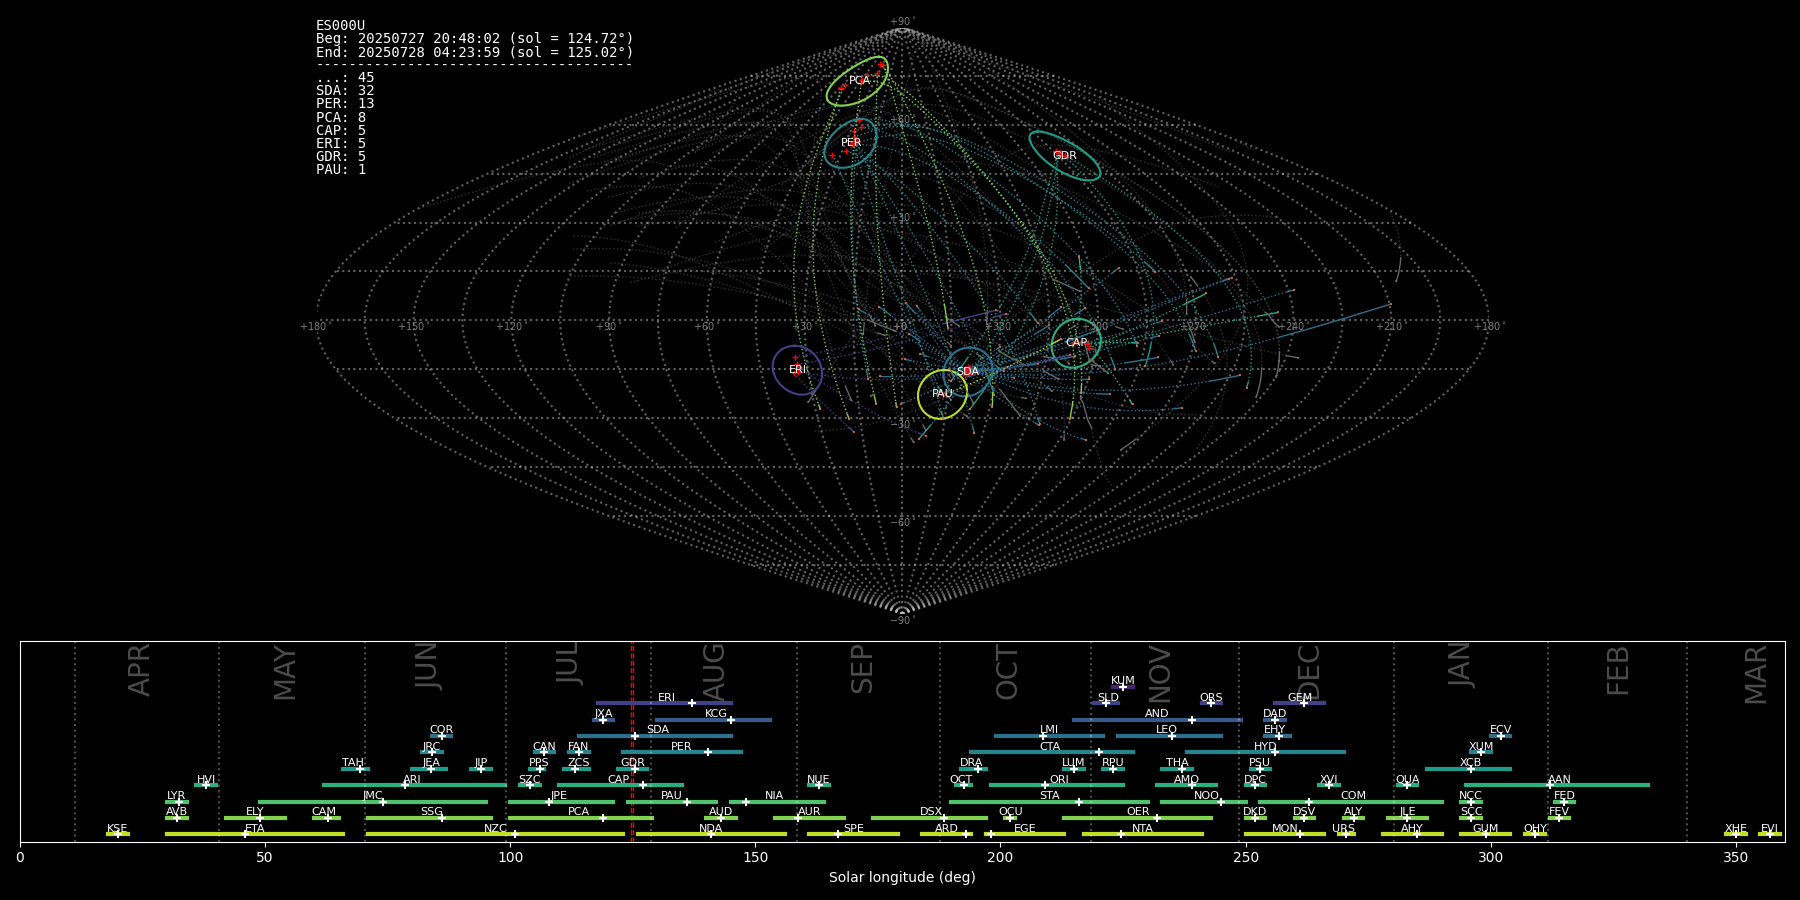
Task: Click the 300 tick on the solar longitude axis
Action: click(x=1490, y=857)
